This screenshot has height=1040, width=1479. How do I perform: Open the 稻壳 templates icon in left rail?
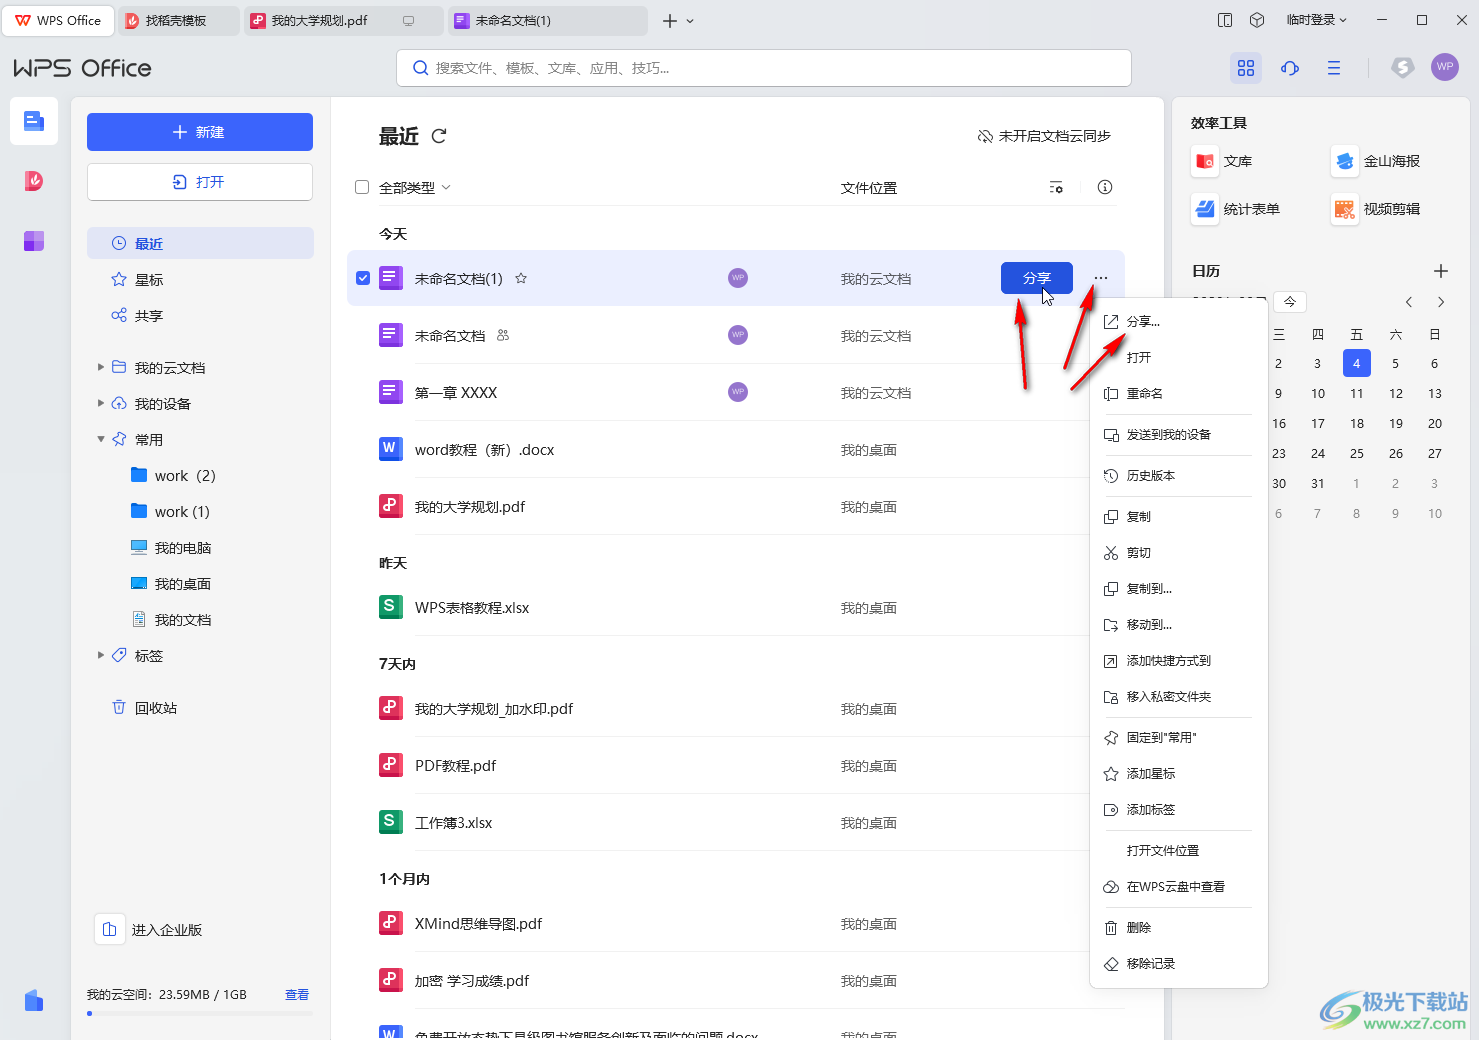click(34, 181)
